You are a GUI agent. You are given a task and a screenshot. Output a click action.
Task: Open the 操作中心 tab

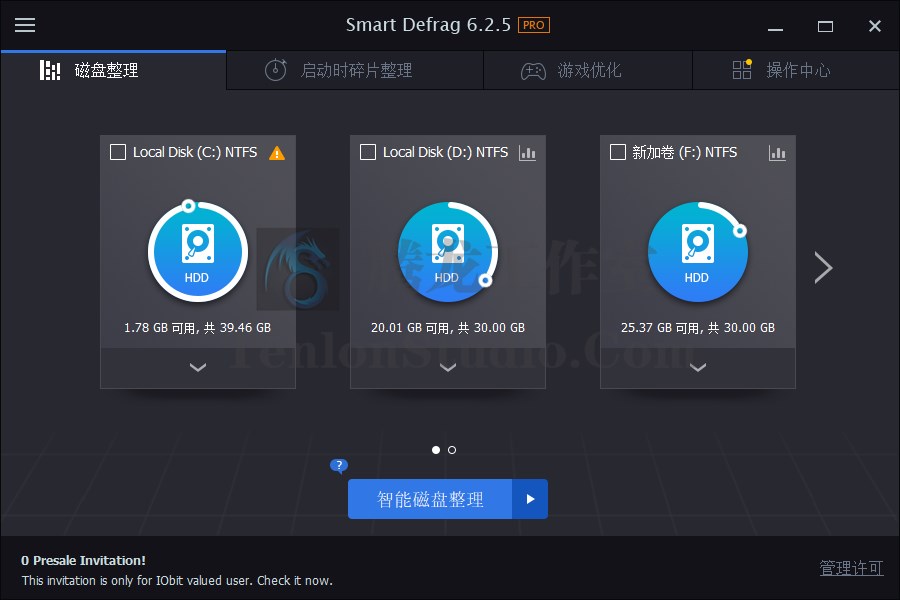pyautogui.click(x=796, y=70)
